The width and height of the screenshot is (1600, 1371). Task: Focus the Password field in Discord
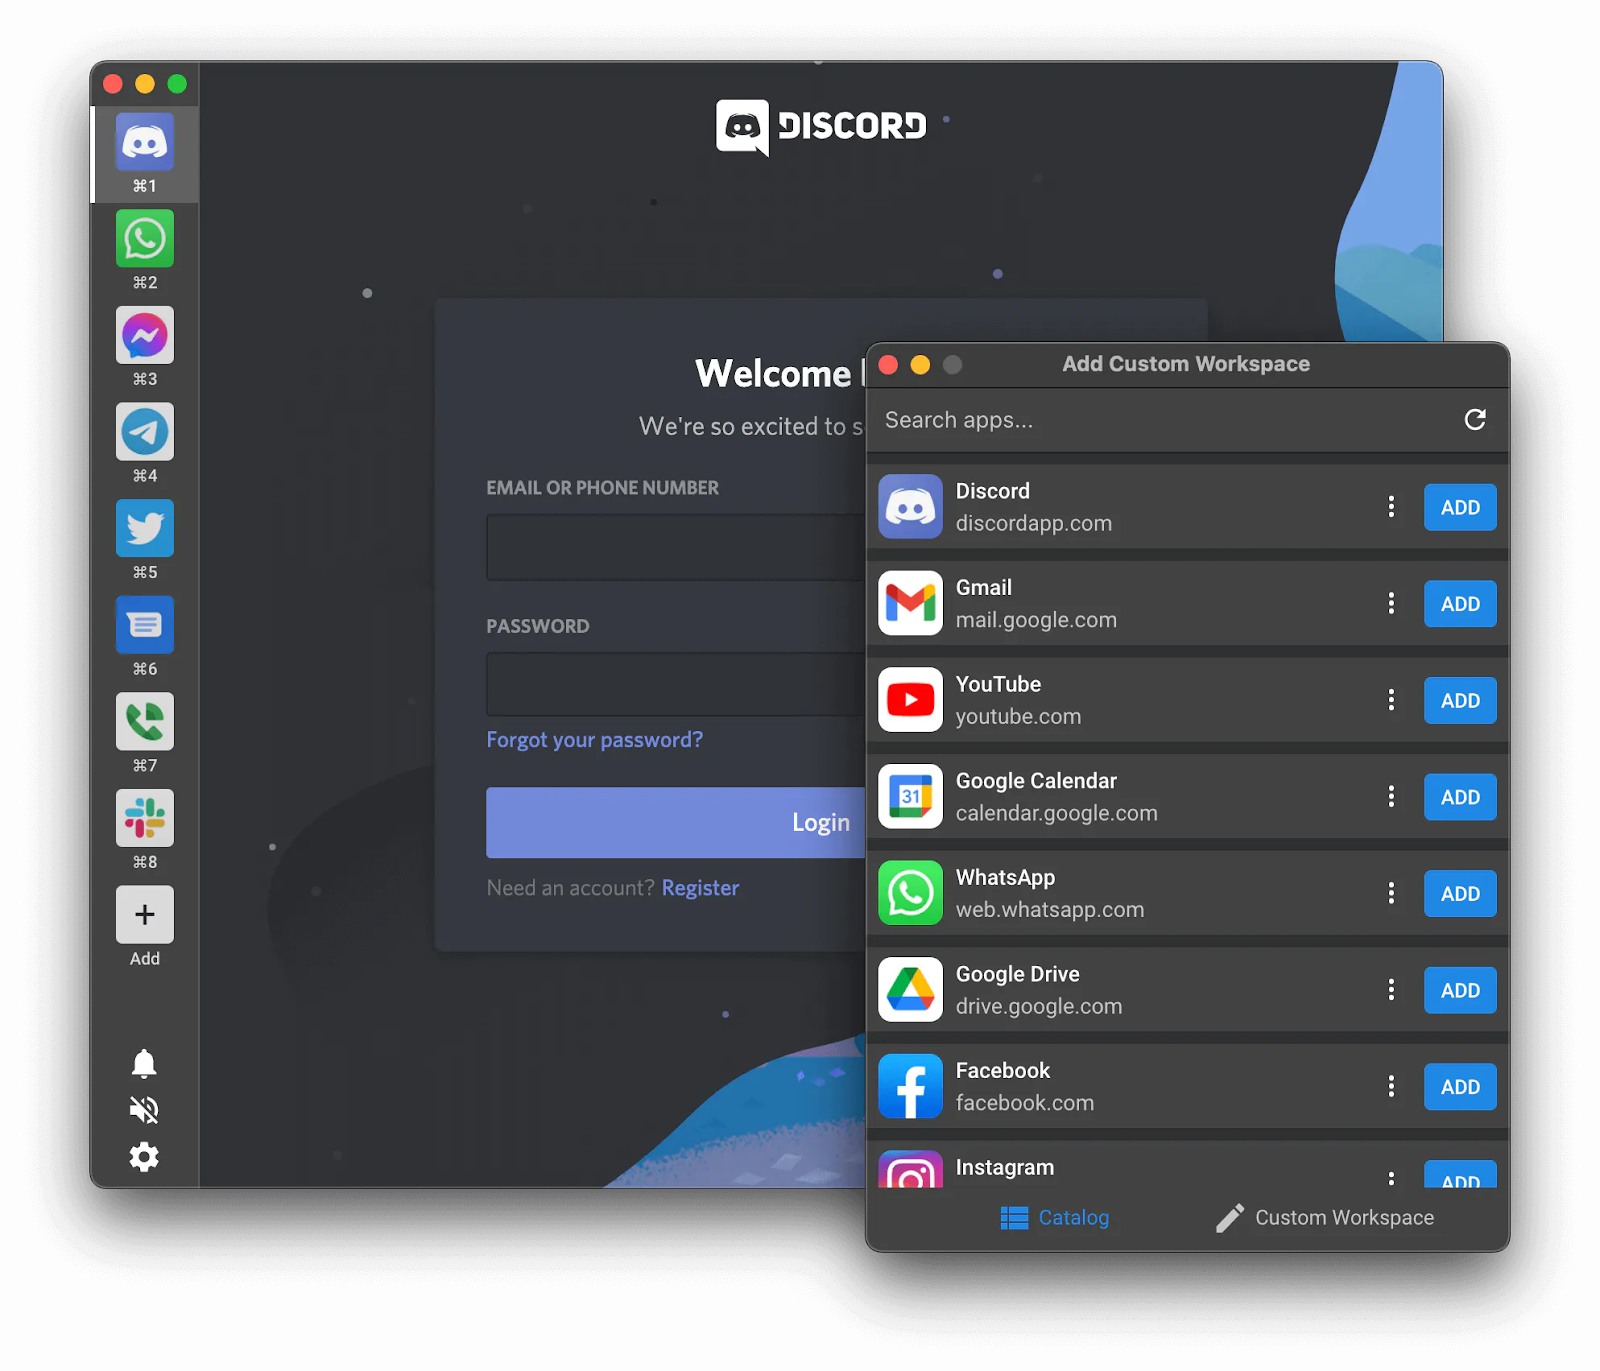pyautogui.click(x=676, y=684)
